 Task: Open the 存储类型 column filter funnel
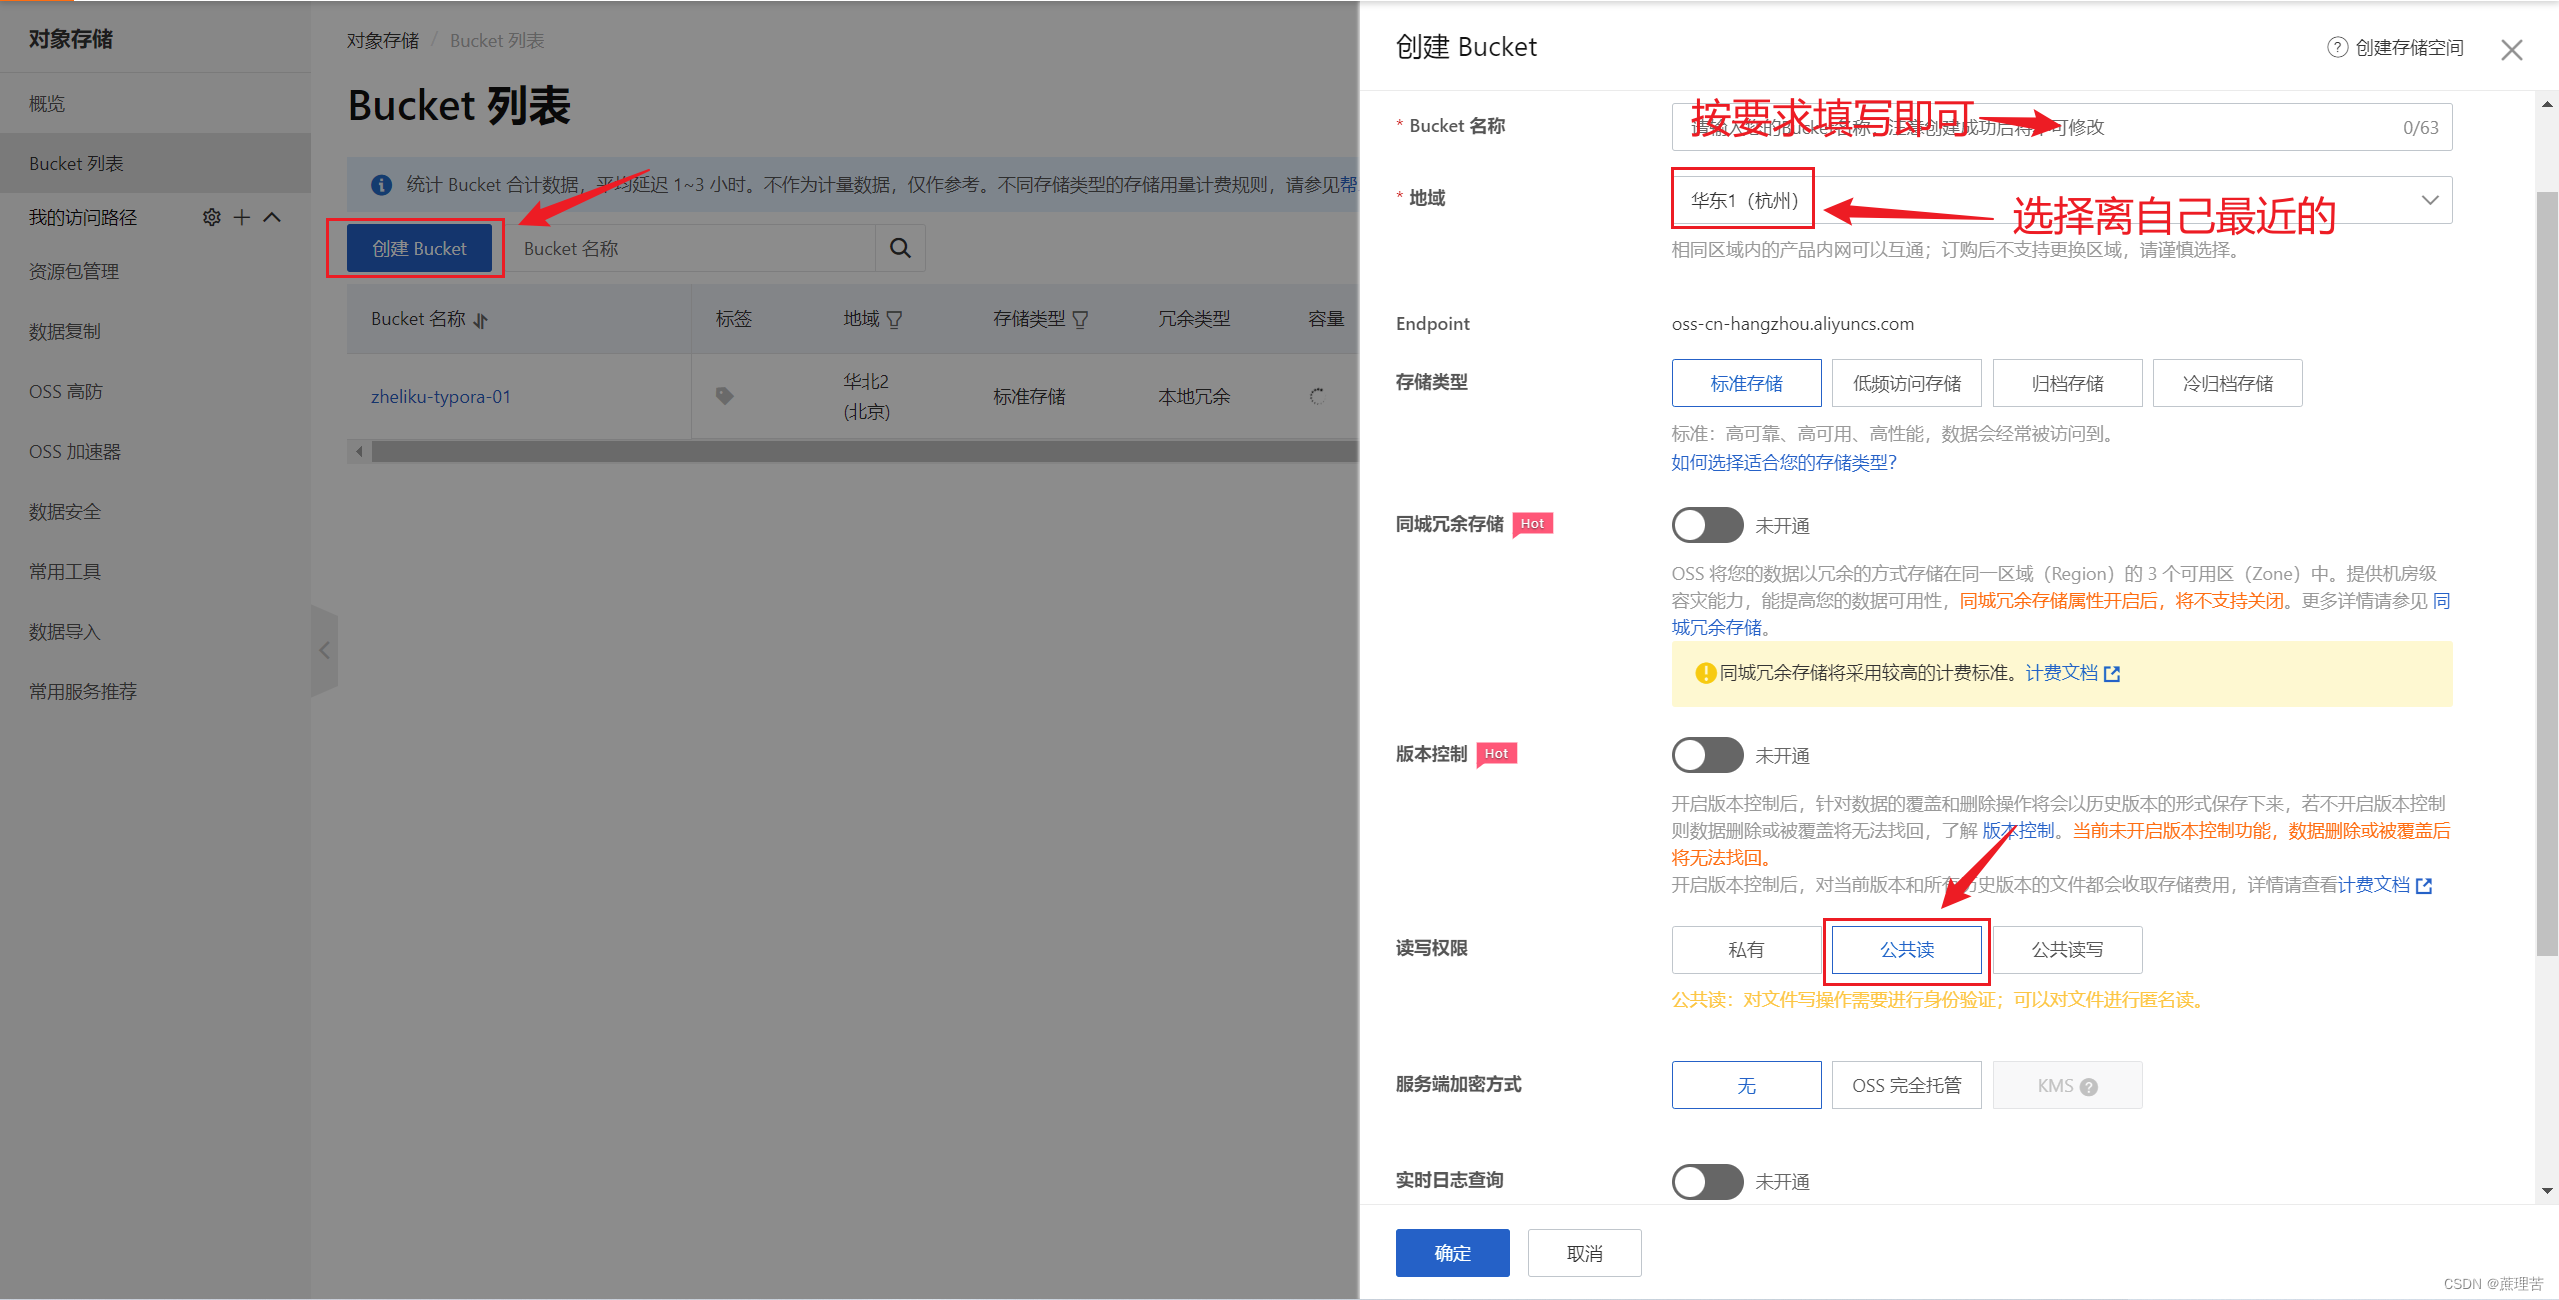point(1080,320)
